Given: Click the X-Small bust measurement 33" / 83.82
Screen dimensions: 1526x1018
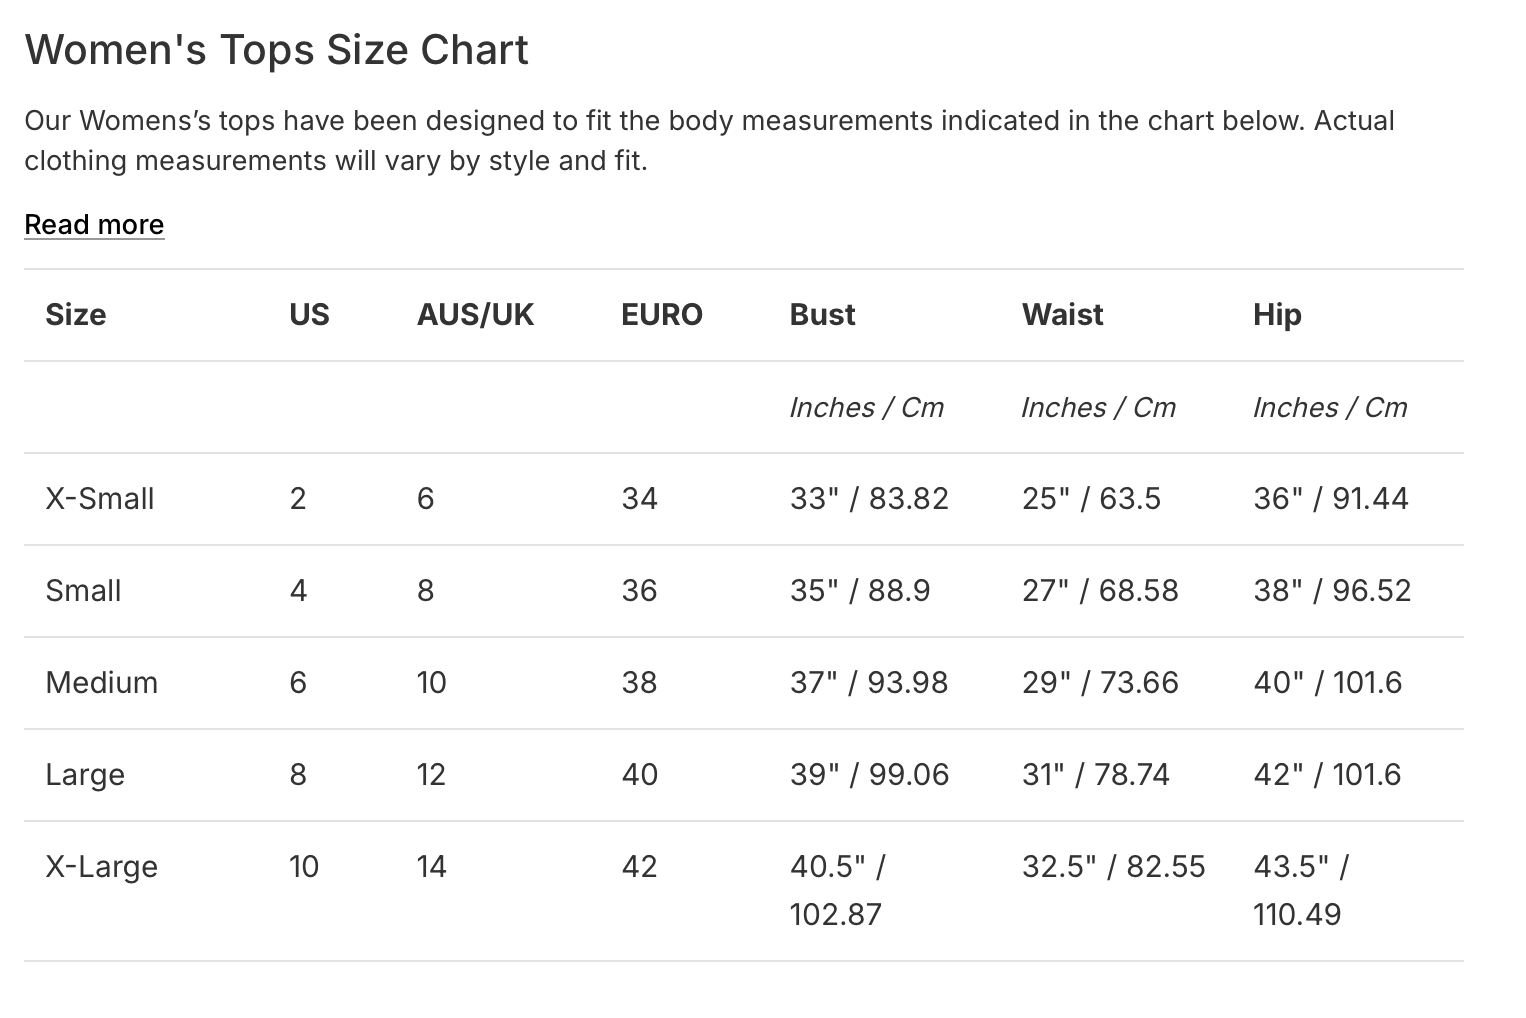Looking at the screenshot, I should 869,499.
